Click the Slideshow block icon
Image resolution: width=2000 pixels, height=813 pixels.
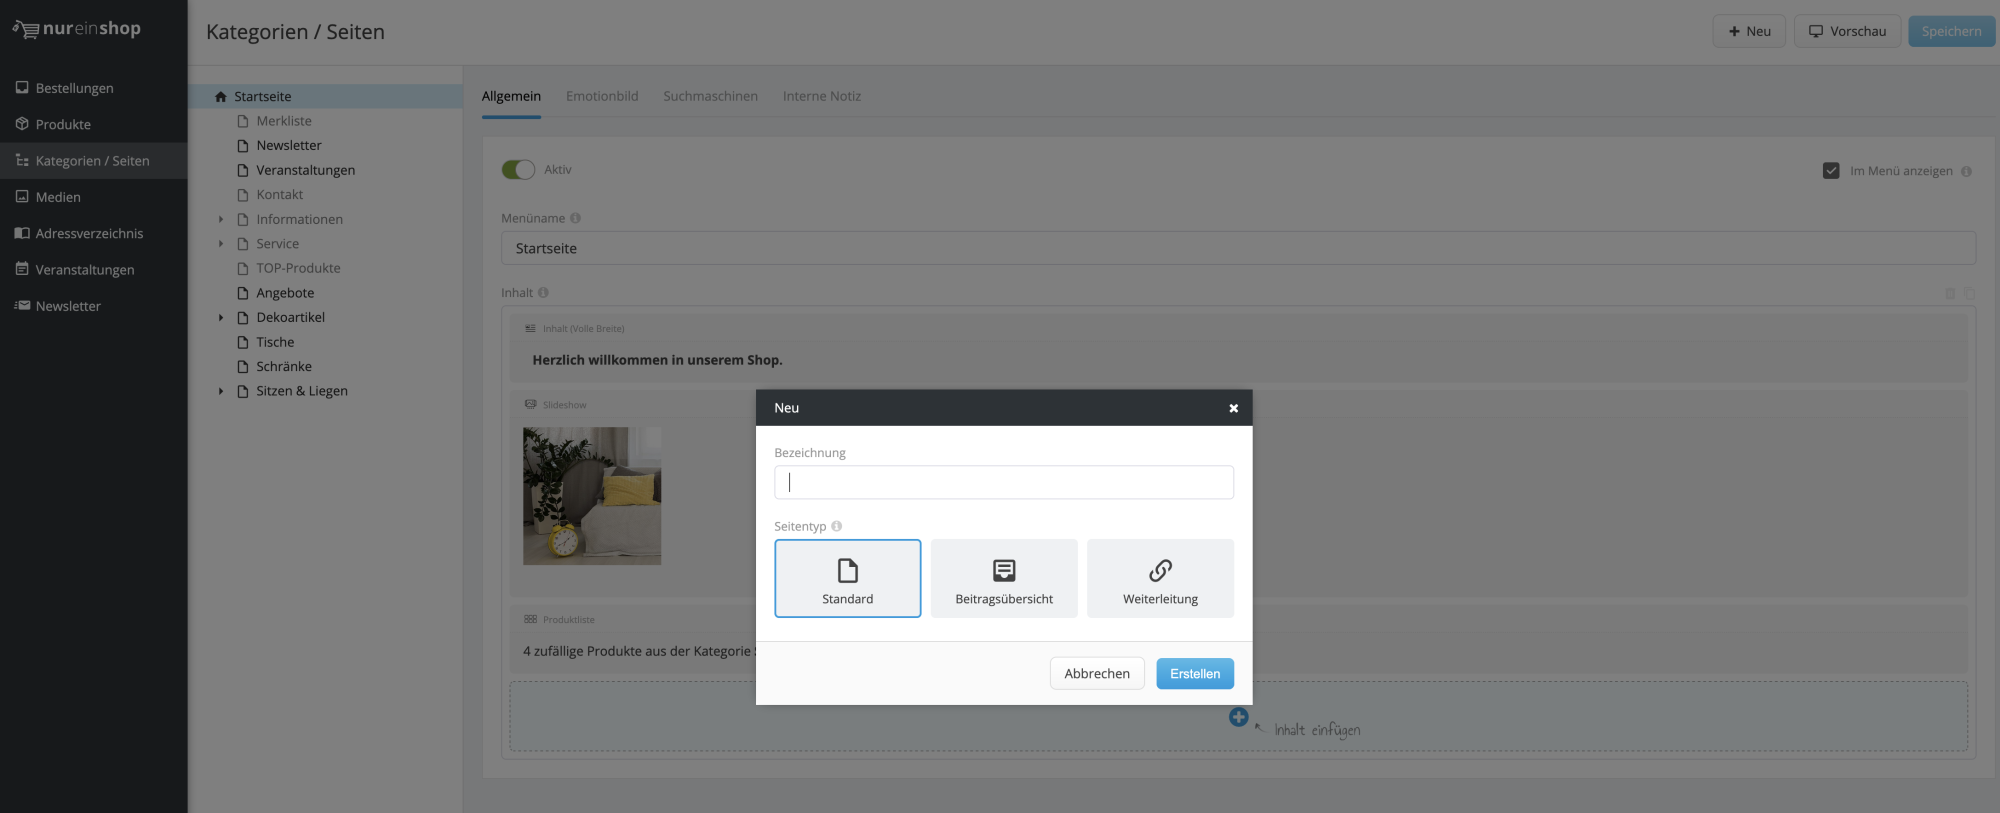(x=530, y=405)
